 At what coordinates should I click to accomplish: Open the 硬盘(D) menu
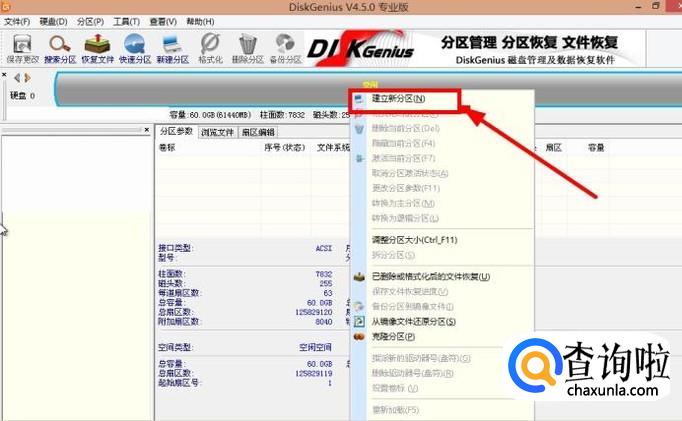pos(53,22)
